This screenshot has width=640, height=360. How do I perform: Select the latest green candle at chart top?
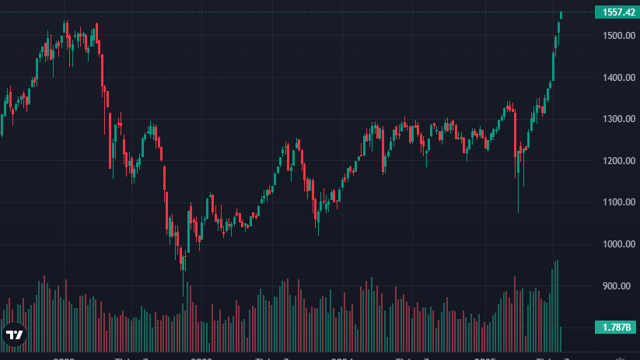[x=561, y=15]
